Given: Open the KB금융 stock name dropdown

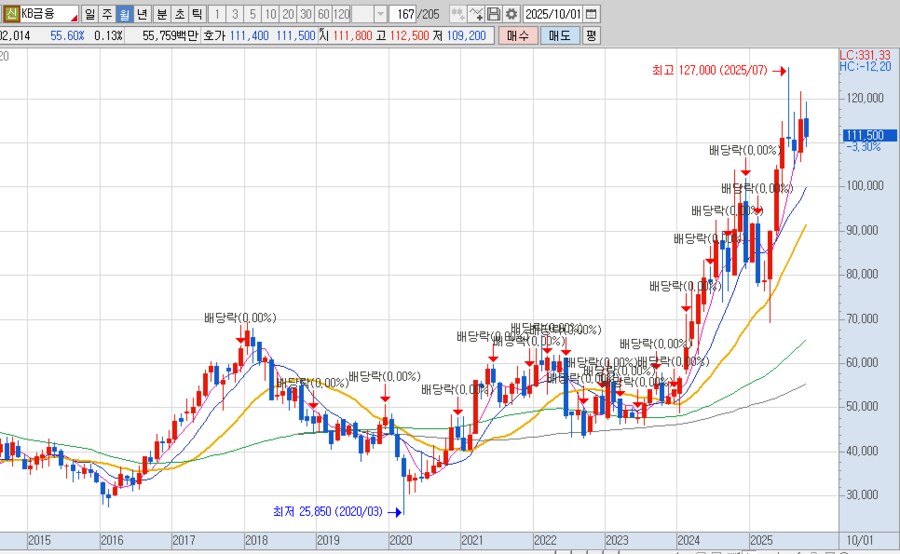Looking at the screenshot, I should (x=73, y=16).
